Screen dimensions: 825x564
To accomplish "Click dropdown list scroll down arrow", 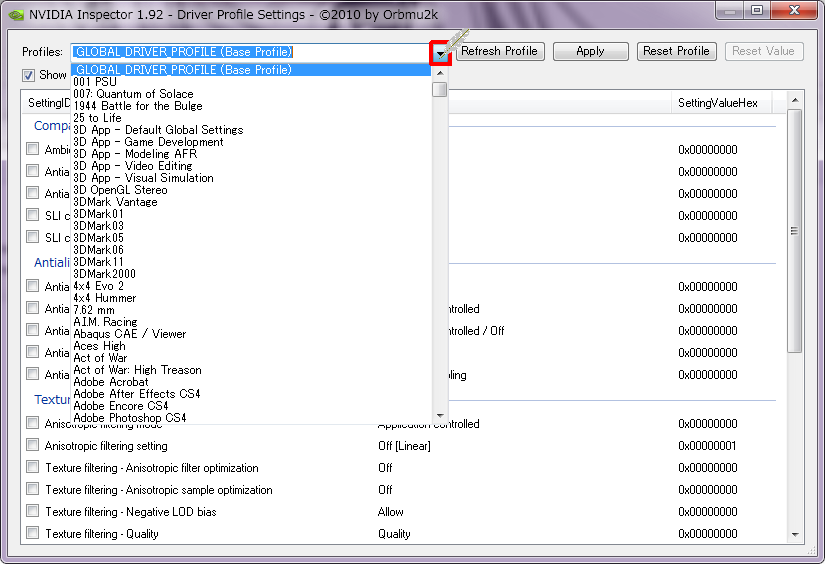I will pyautogui.click(x=440, y=416).
